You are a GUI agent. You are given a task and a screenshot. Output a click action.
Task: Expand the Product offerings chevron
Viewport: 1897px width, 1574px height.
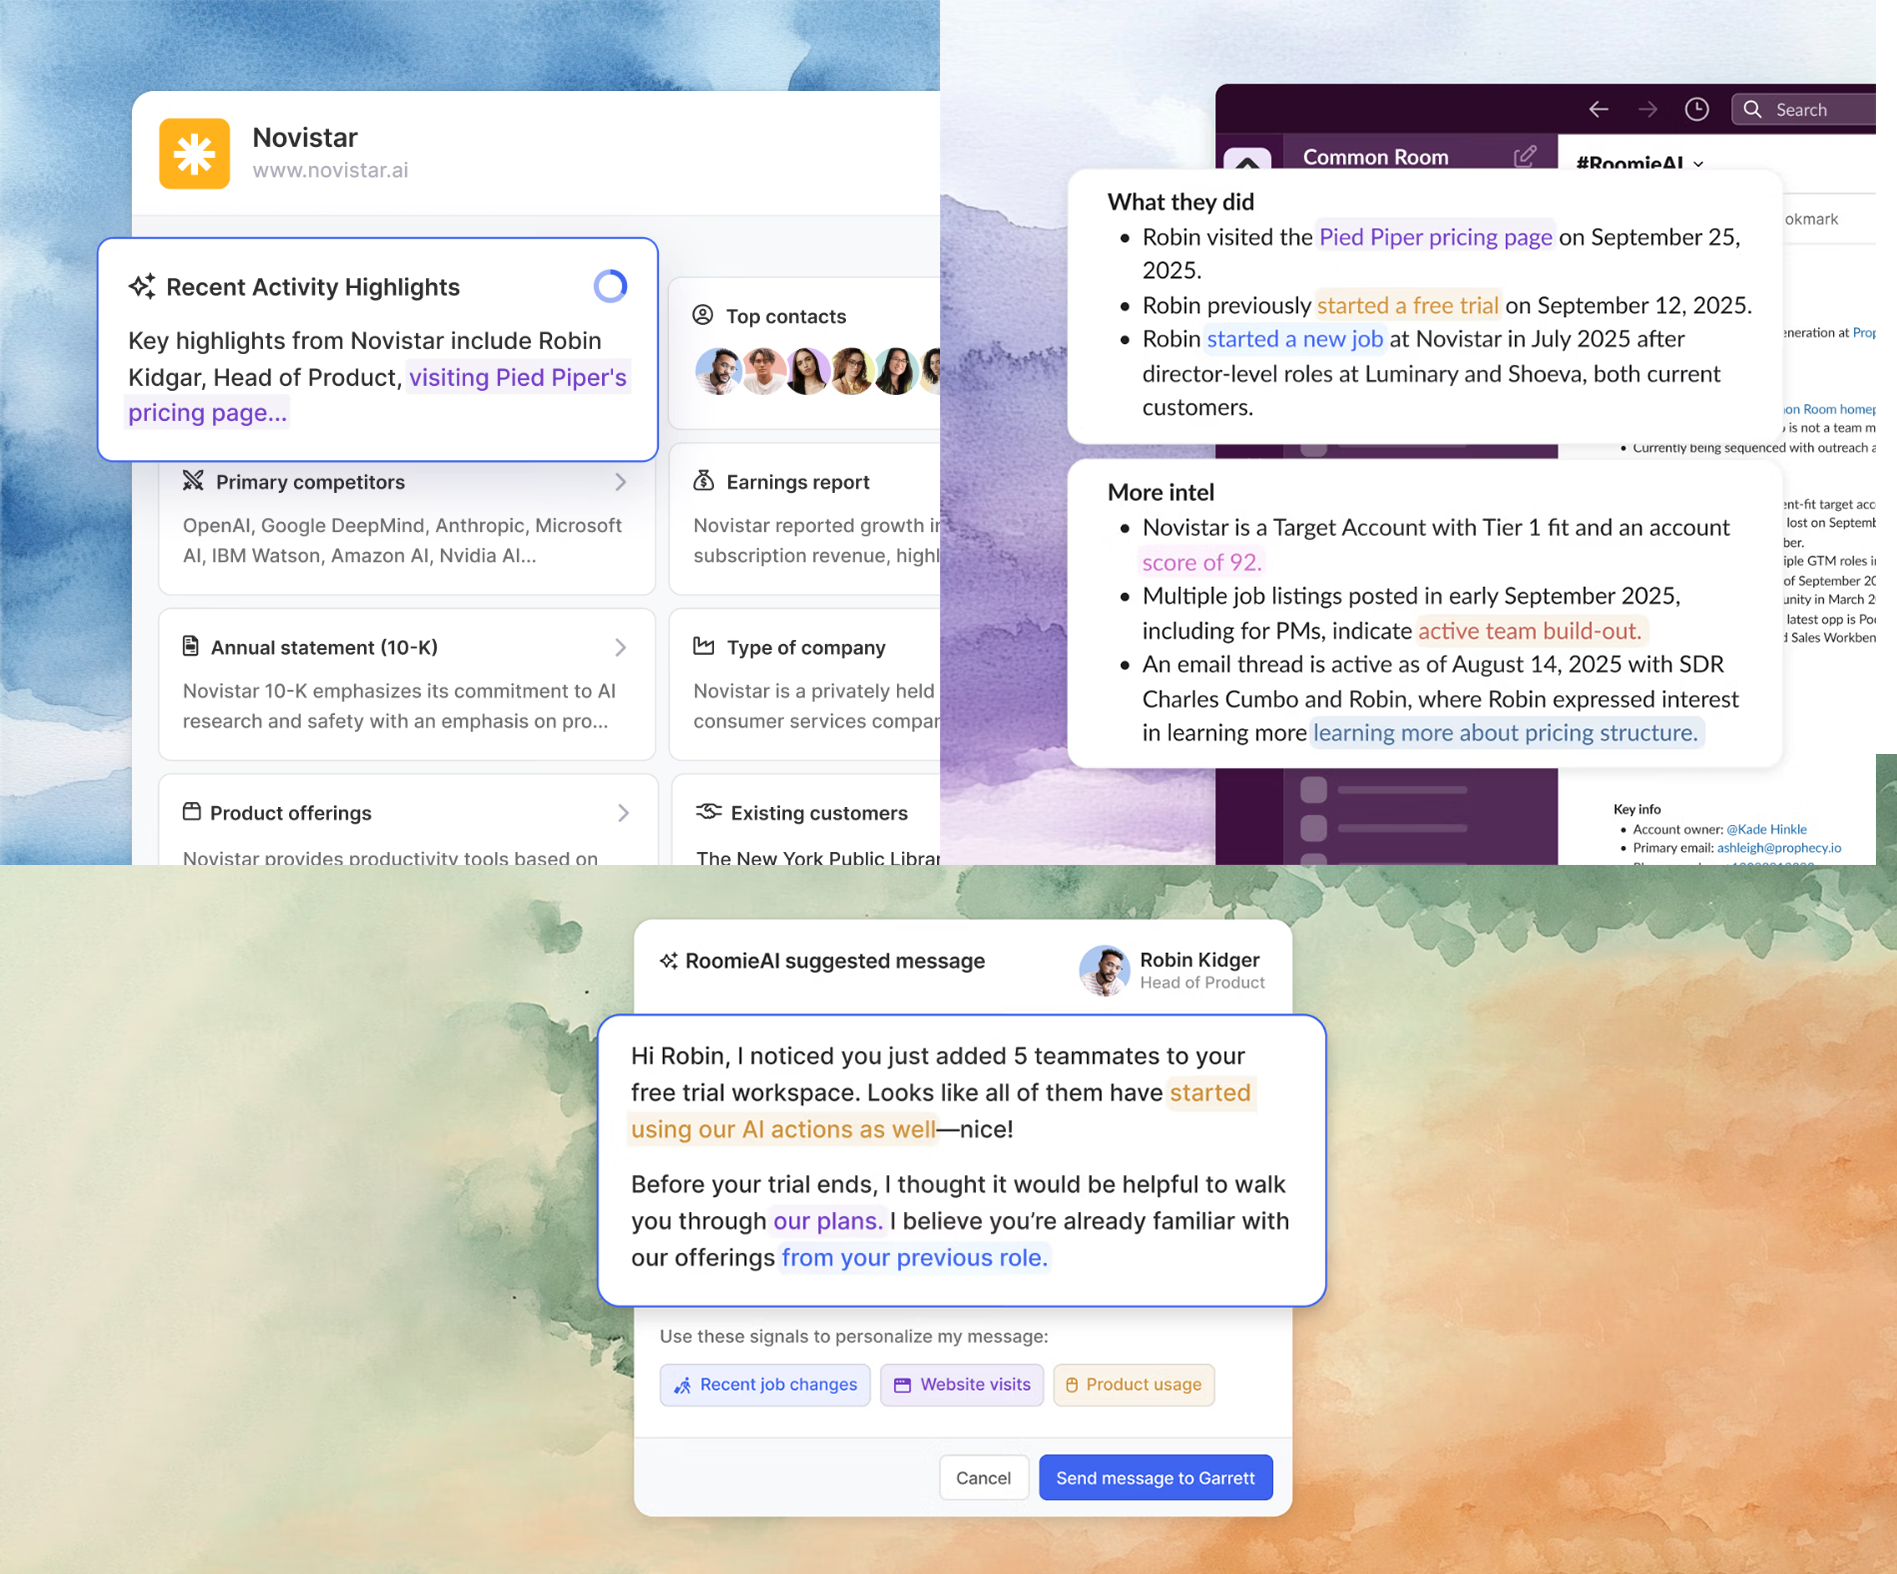point(623,813)
